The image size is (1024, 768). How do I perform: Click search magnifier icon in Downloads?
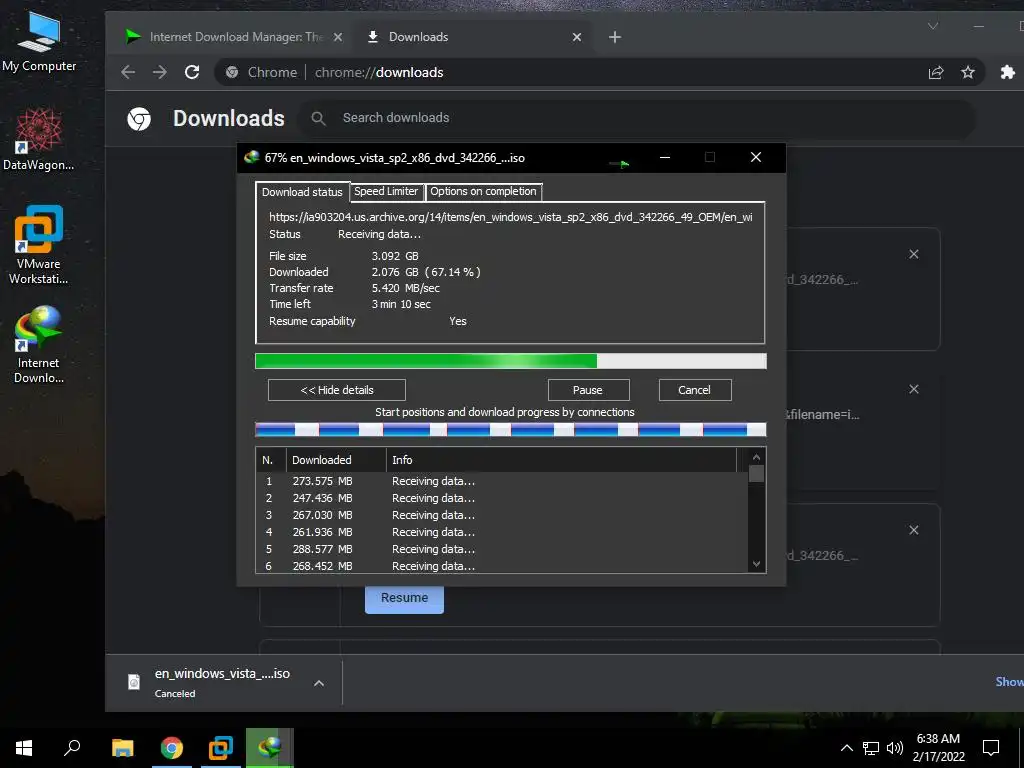(x=318, y=118)
